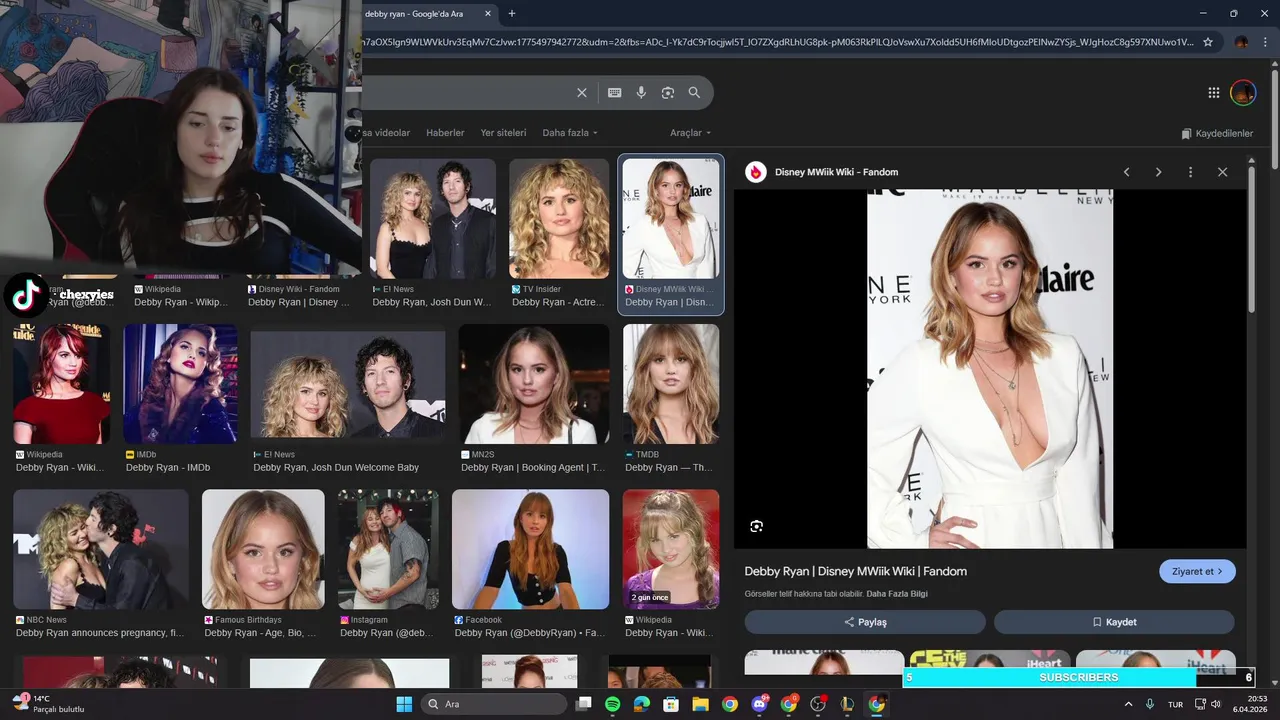Click the Ziyaret et button
Viewport: 1280px width, 720px height.
[x=1197, y=571]
